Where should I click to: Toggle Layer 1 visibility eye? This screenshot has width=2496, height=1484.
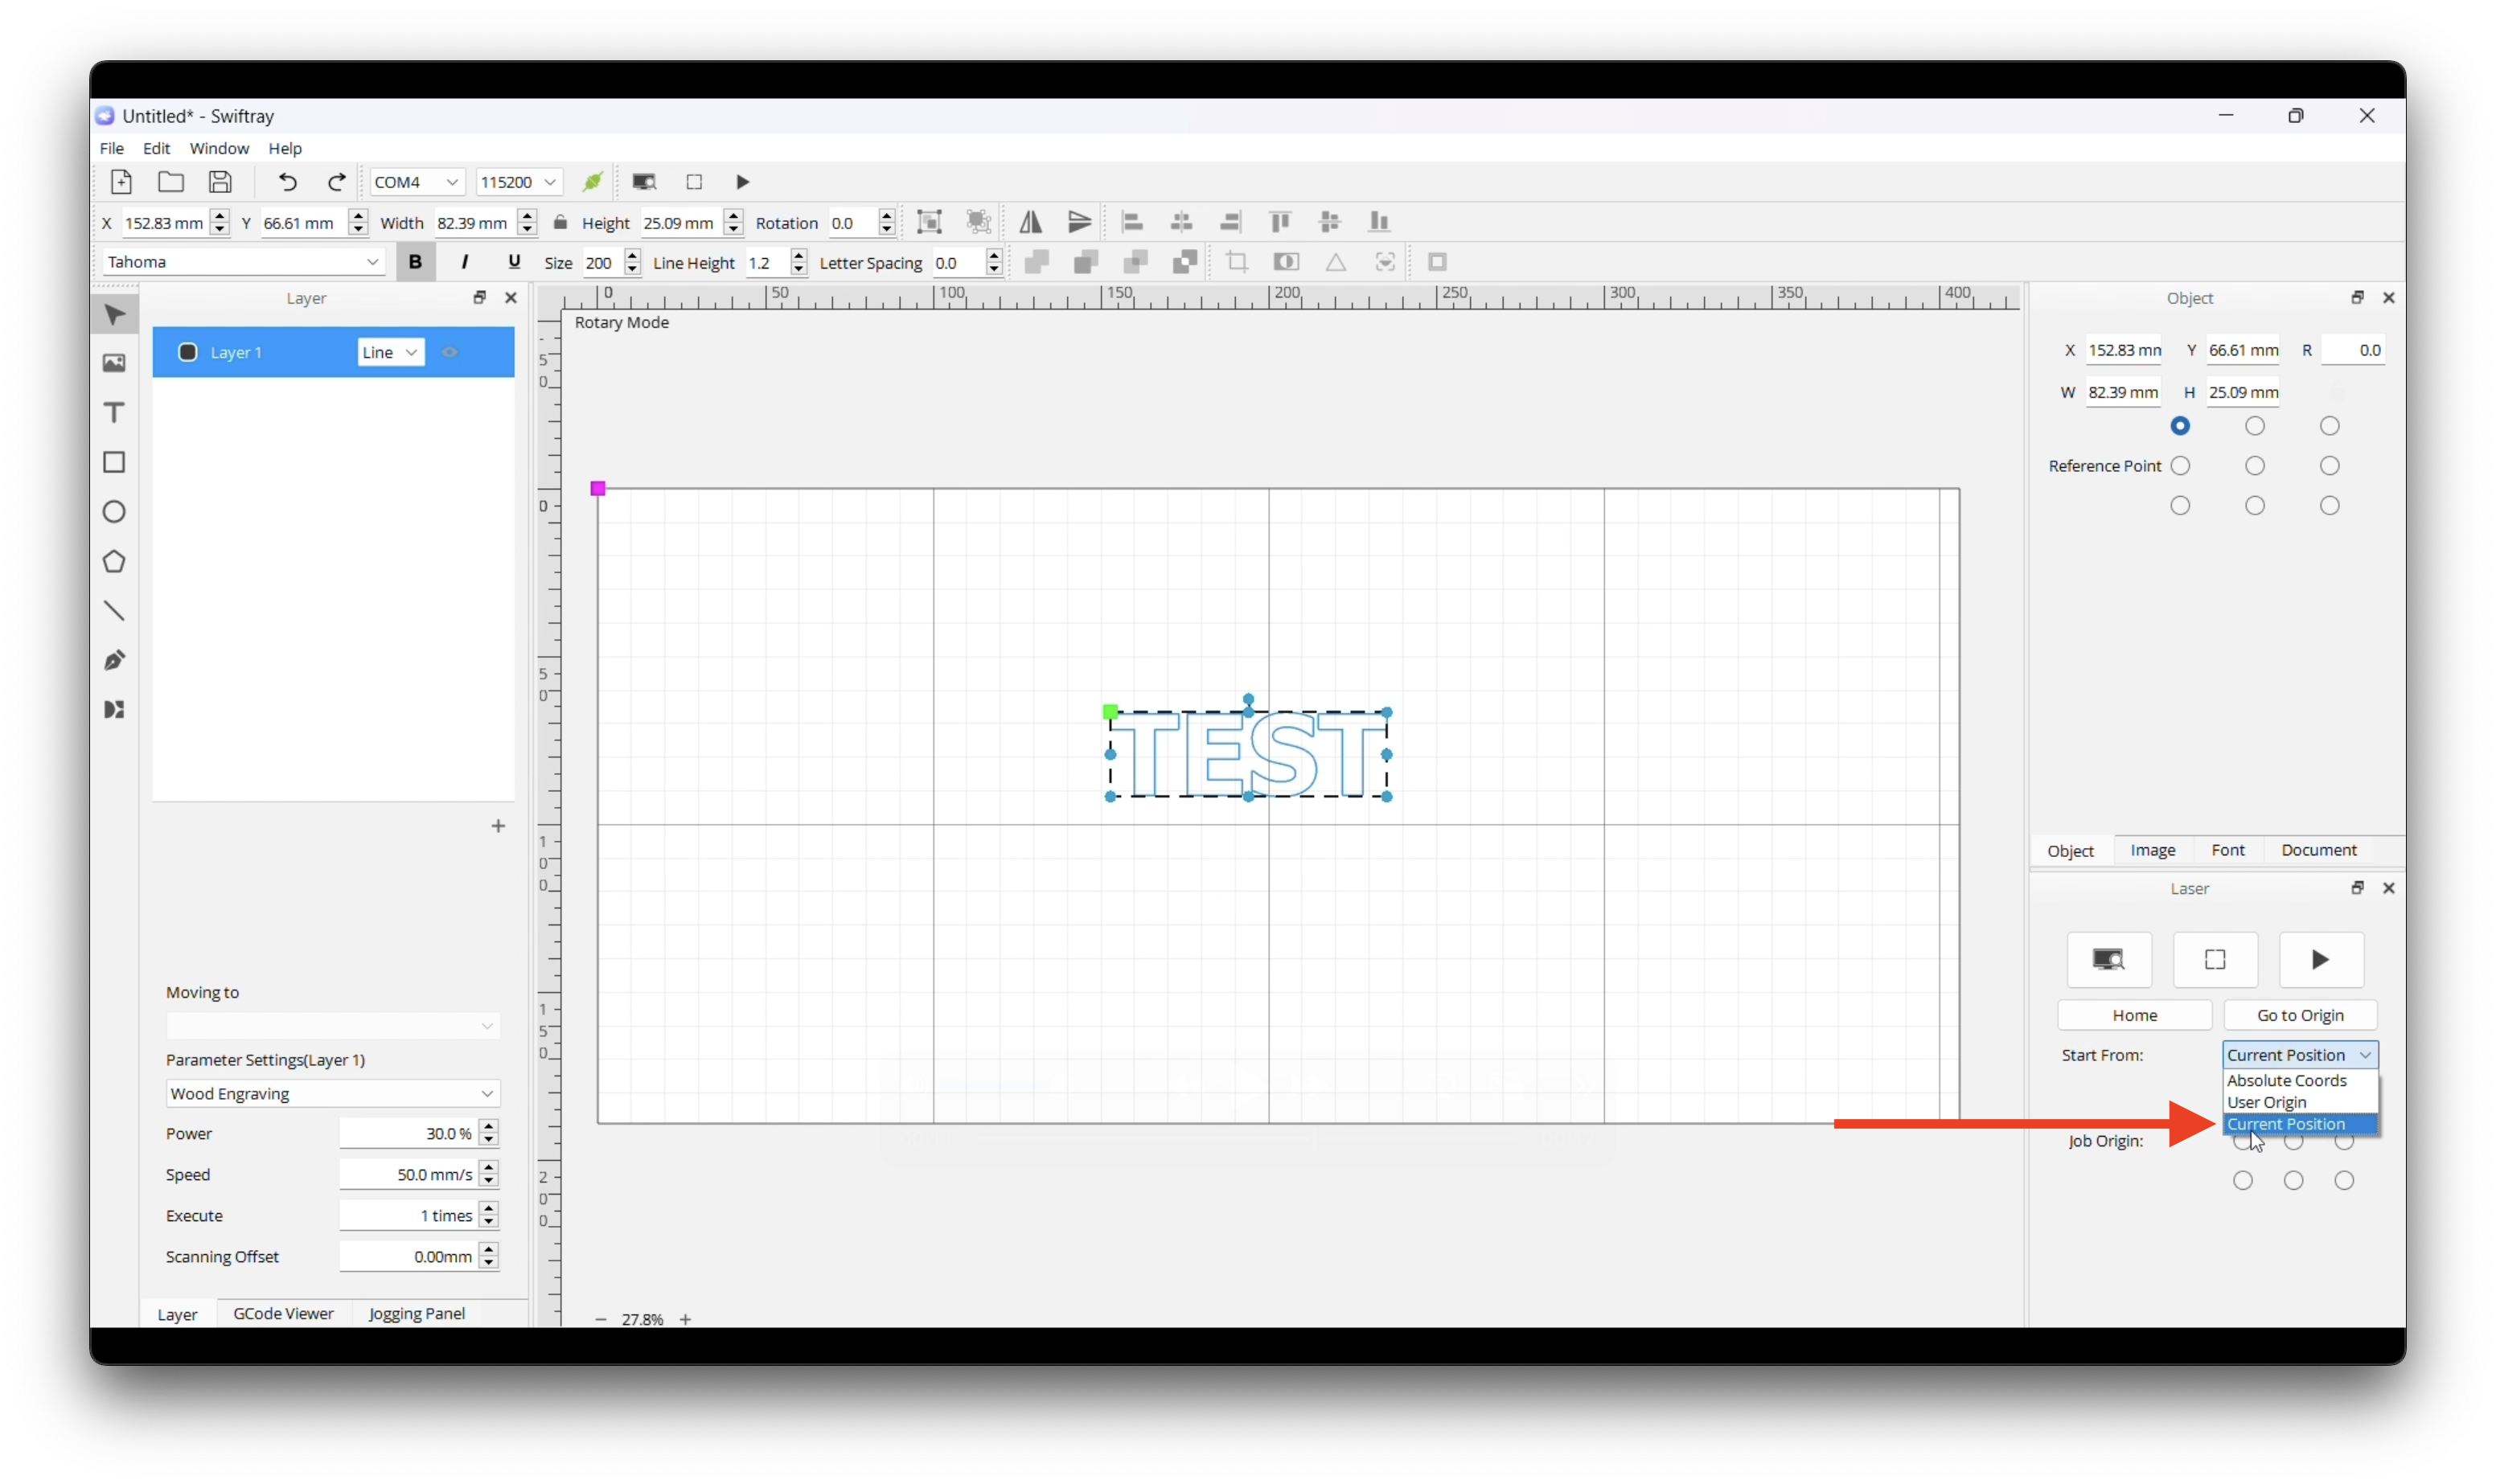pyautogui.click(x=450, y=352)
